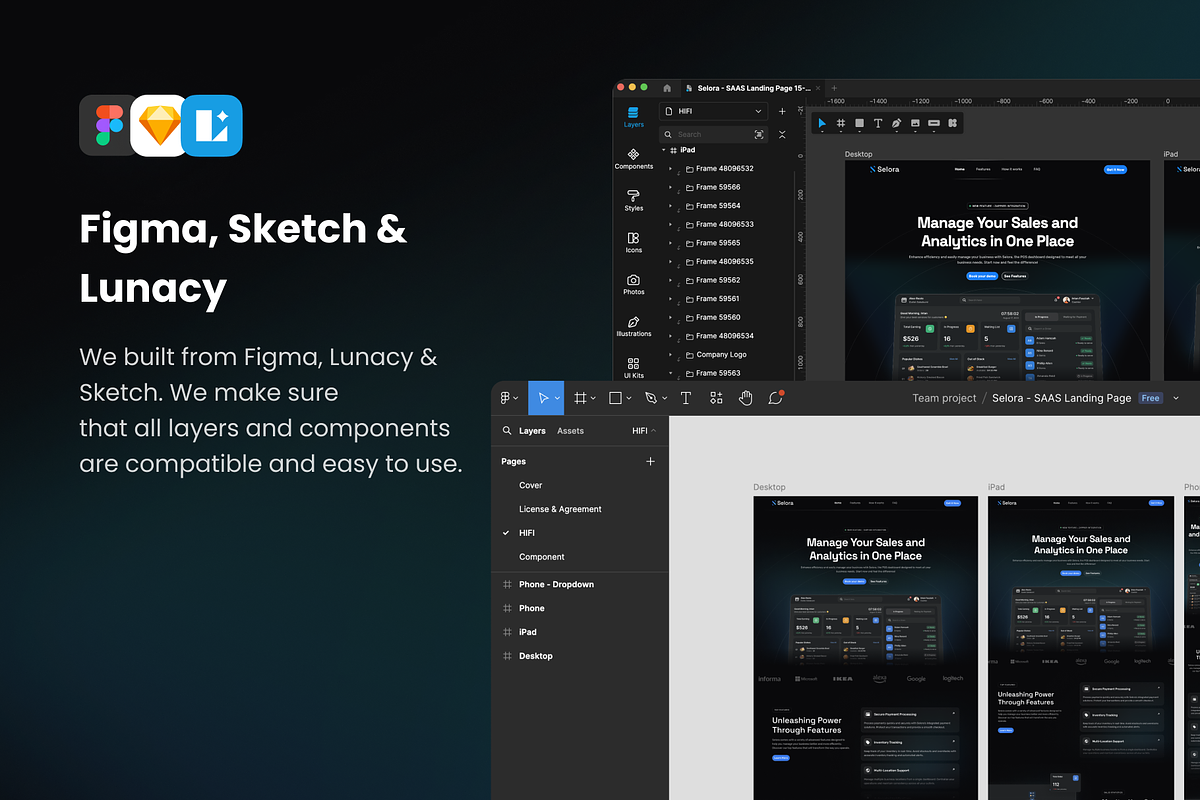
Task: Open the Layers panel in Lunacy sidebar
Action: (x=633, y=117)
